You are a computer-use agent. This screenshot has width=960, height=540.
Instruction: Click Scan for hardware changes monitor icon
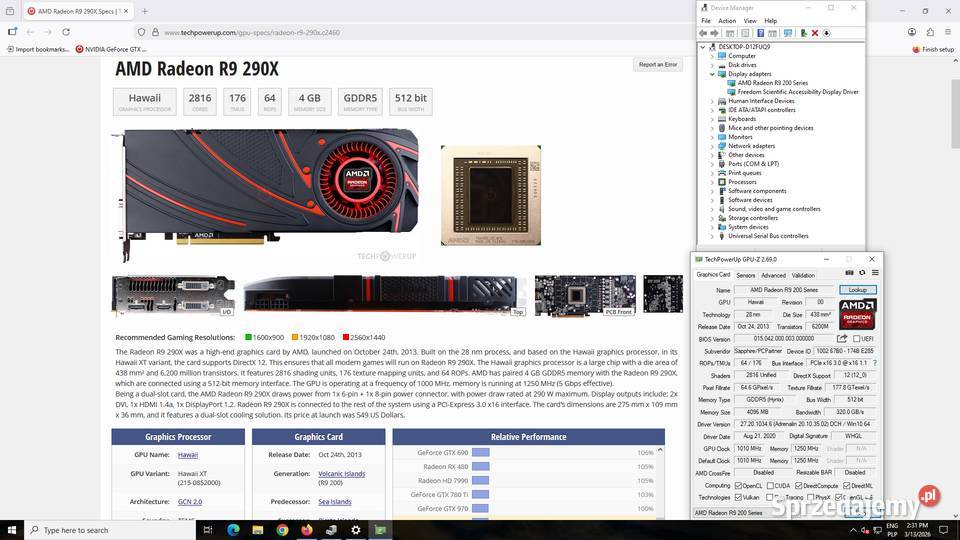(x=787, y=33)
